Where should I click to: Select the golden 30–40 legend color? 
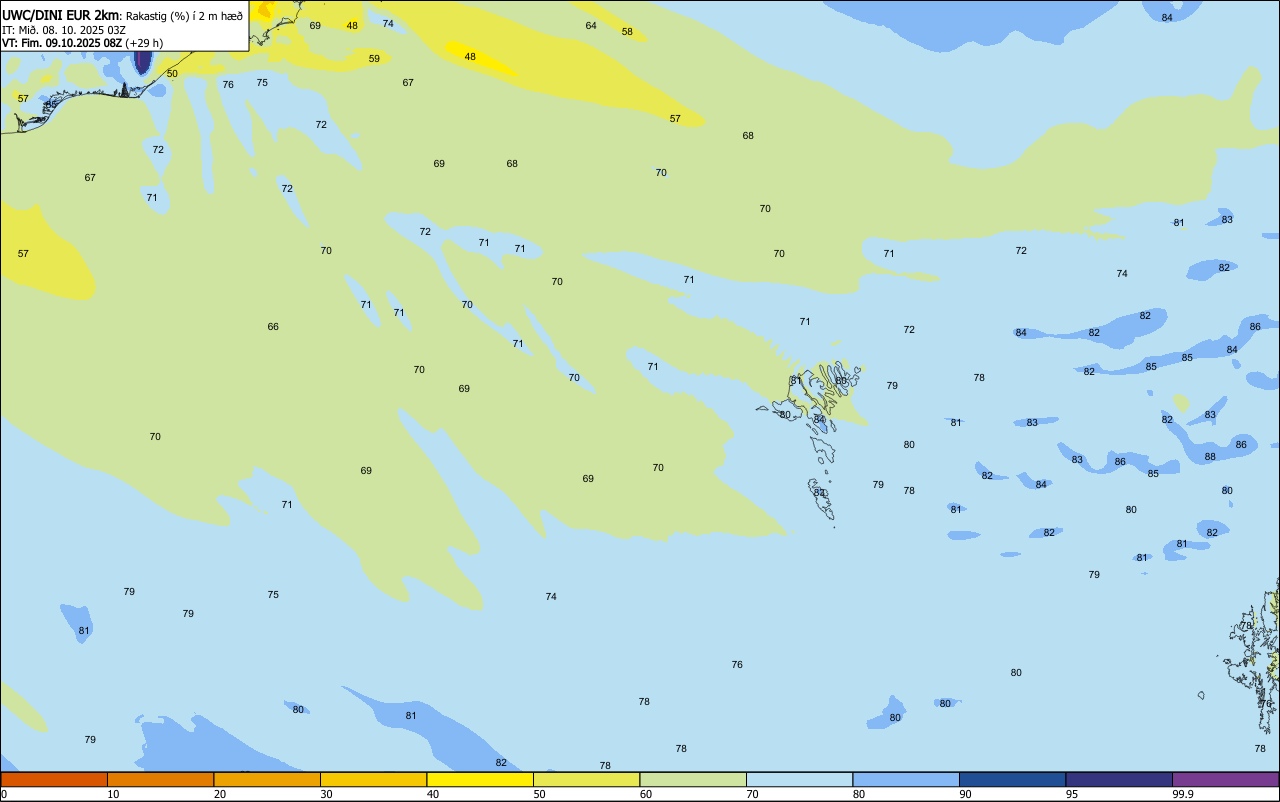point(373,779)
